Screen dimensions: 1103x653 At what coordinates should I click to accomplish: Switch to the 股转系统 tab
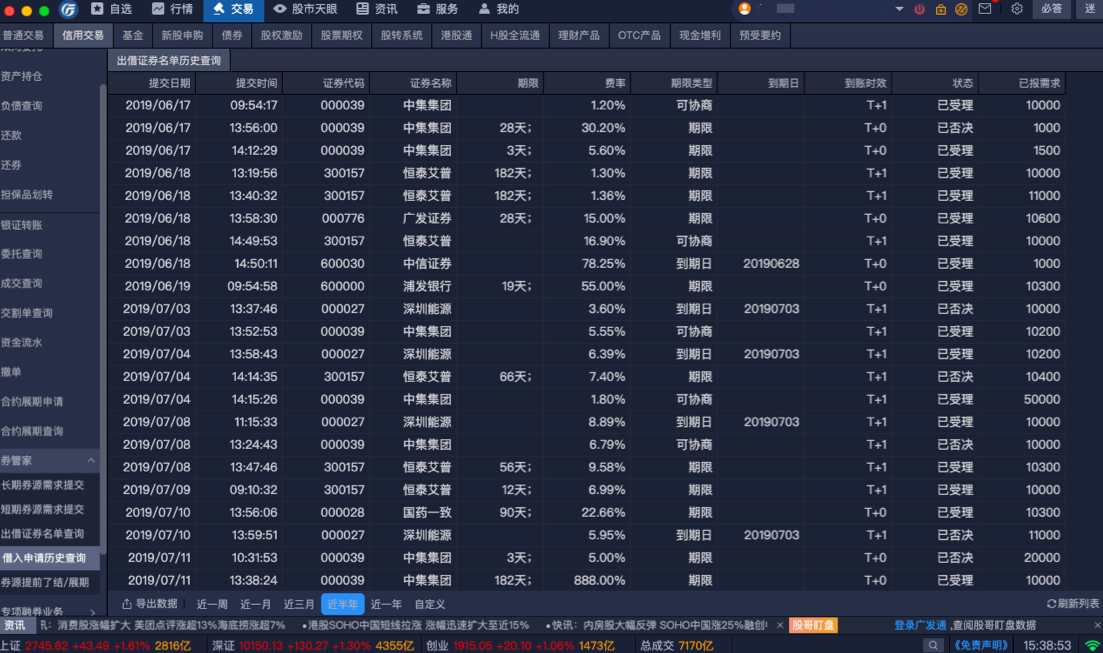(402, 35)
